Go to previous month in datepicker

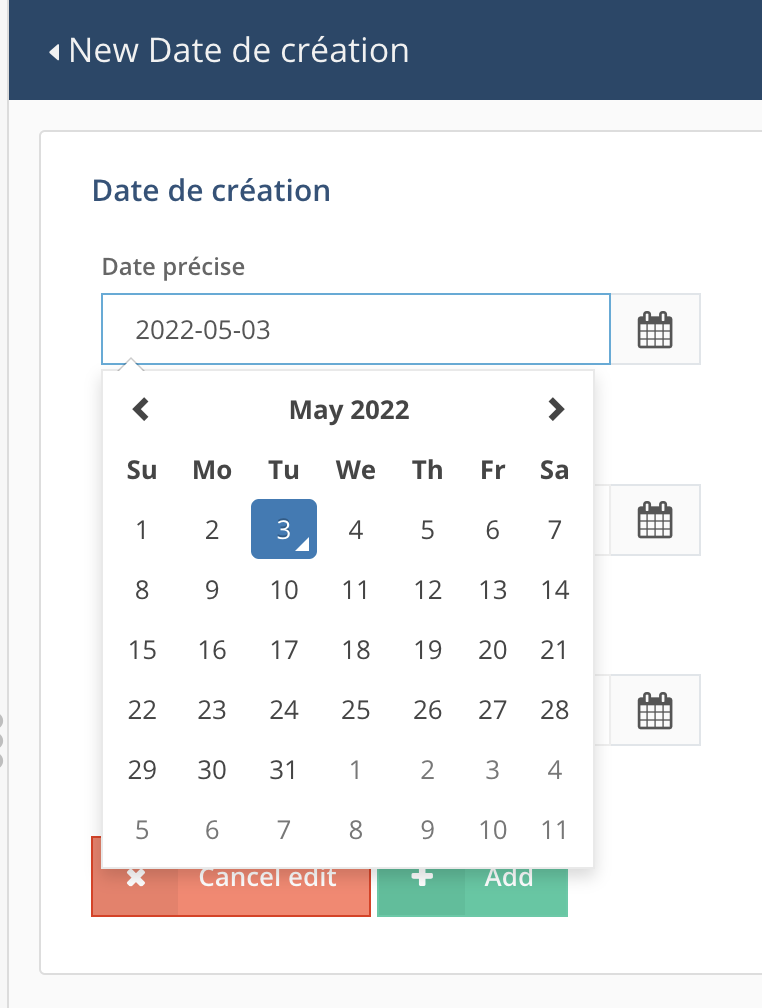point(141,409)
